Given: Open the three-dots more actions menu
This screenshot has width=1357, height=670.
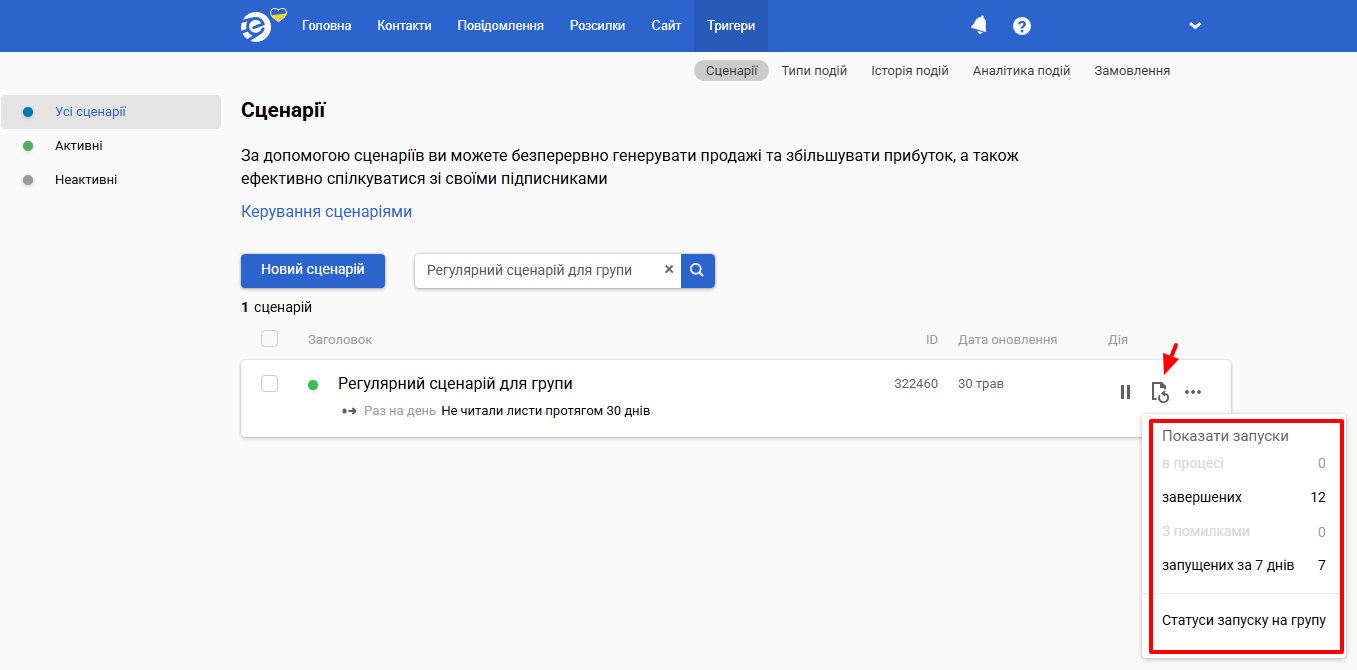Looking at the screenshot, I should (x=1193, y=392).
